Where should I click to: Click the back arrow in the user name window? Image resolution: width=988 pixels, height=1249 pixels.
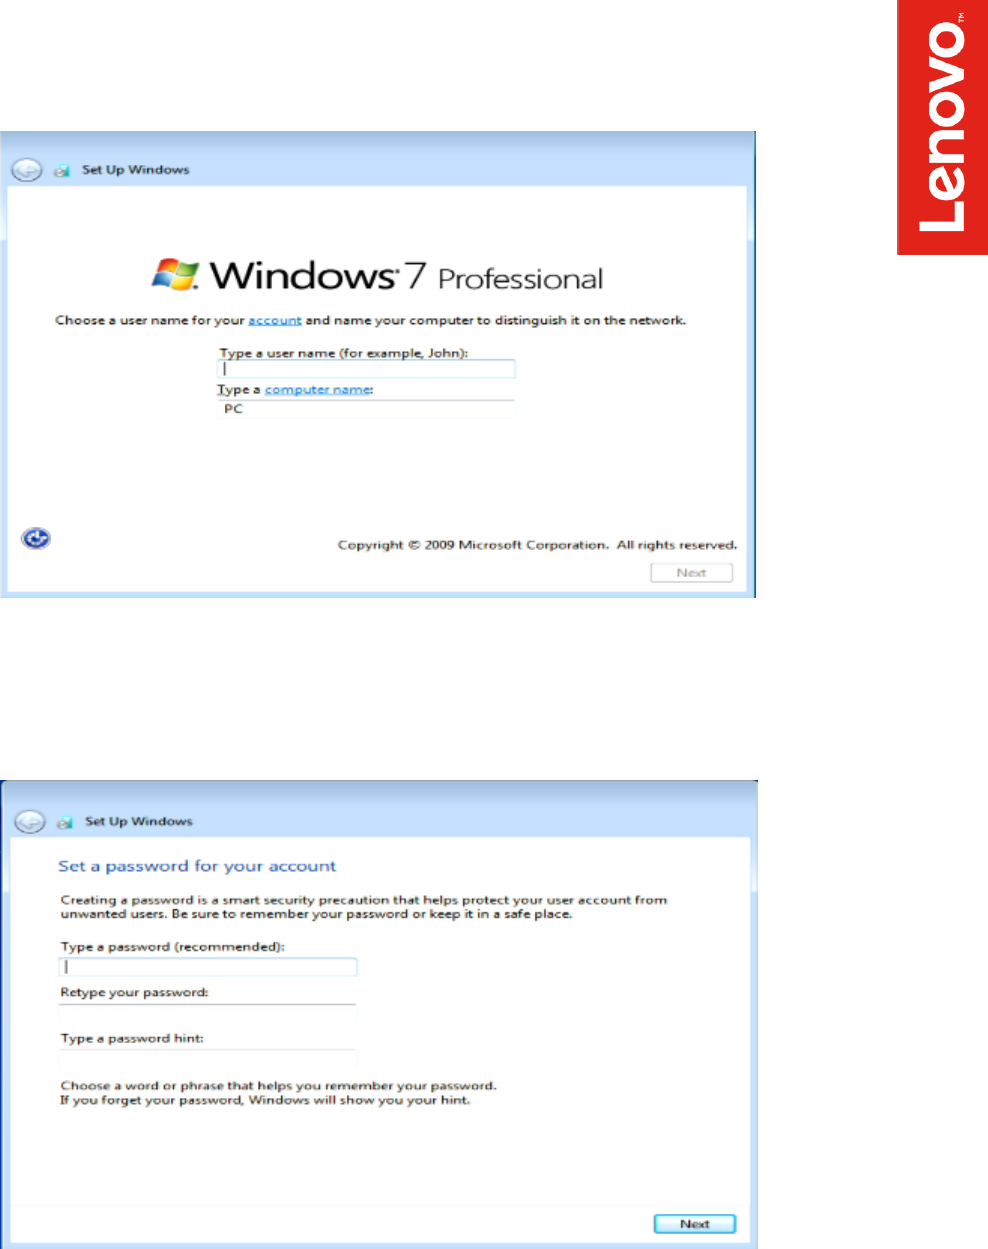[x=27, y=170]
